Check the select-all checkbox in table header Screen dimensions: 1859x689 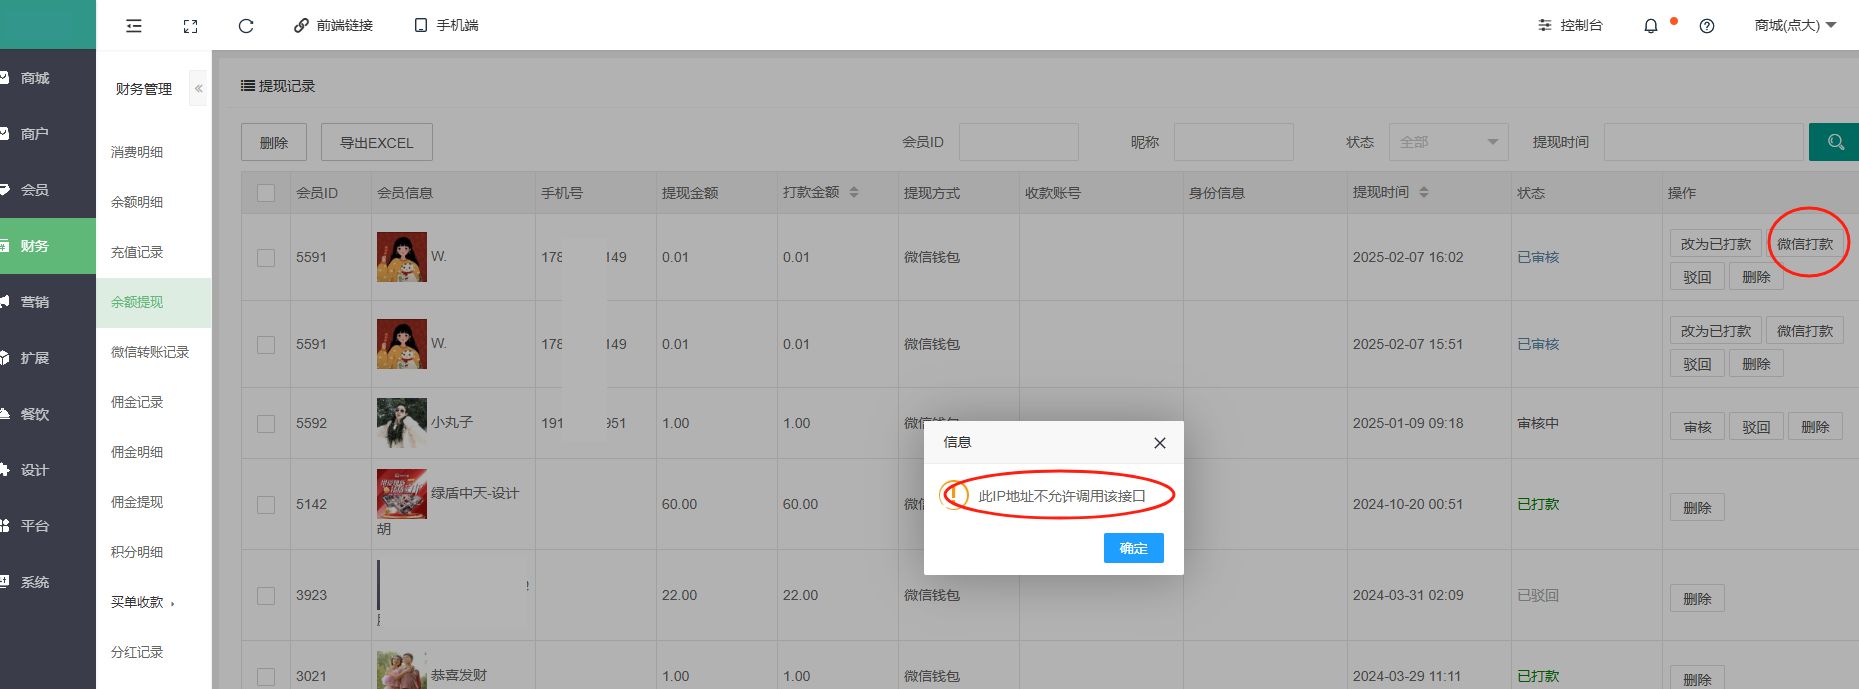coord(266,193)
